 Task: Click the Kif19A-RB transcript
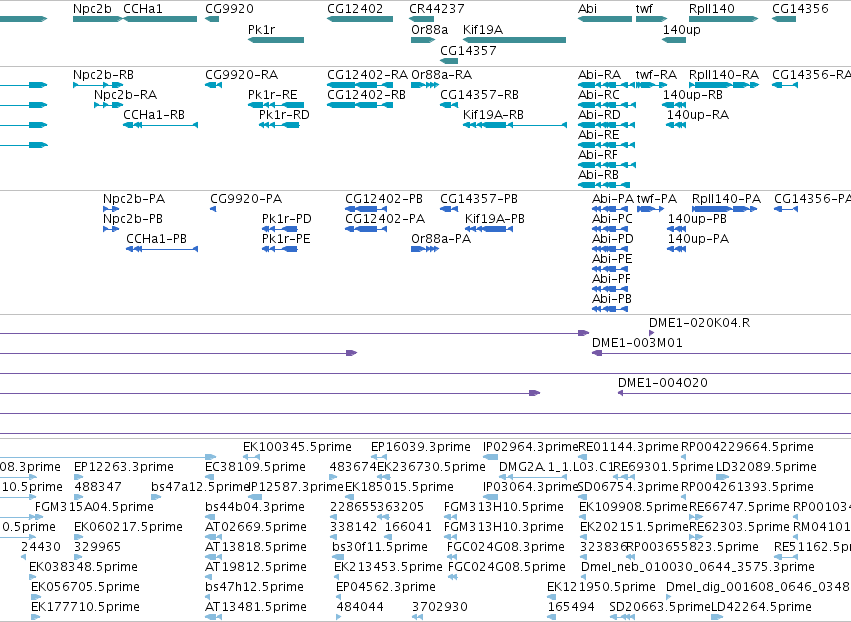pyautogui.click(x=515, y=125)
